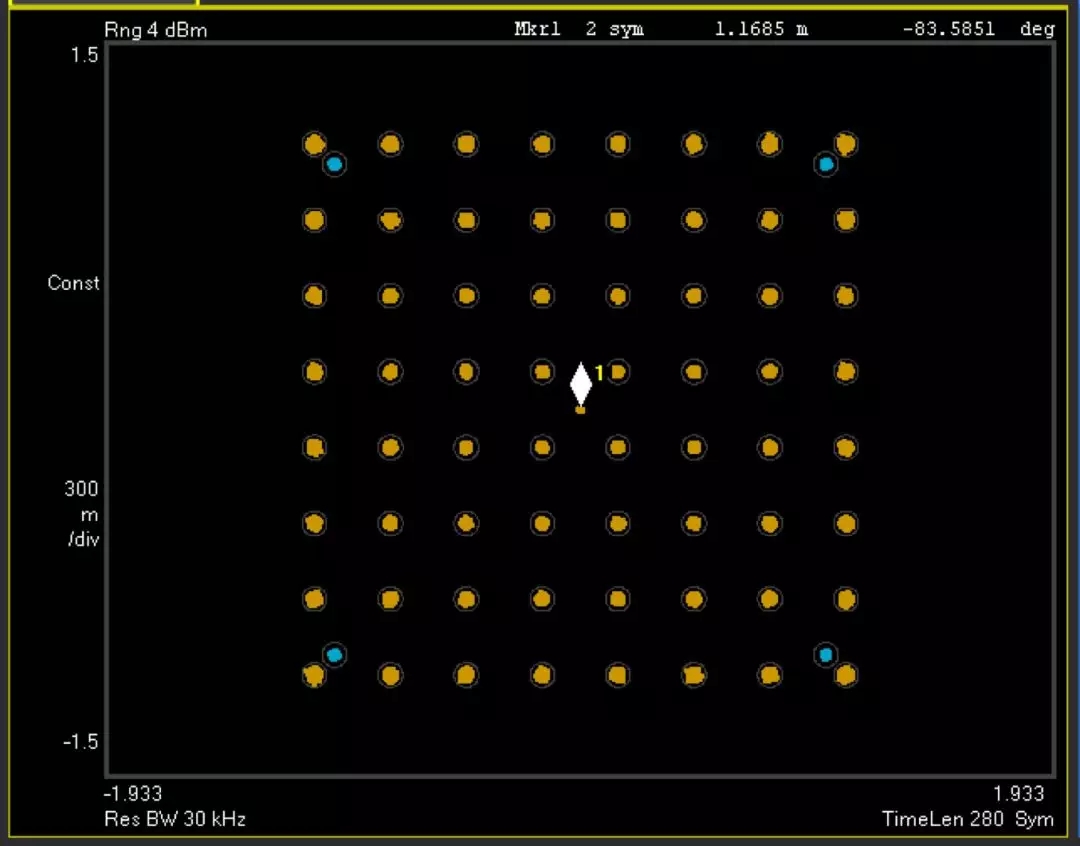Click the top-left corner orange constellation point
1080x846 pixels.
click(314, 143)
